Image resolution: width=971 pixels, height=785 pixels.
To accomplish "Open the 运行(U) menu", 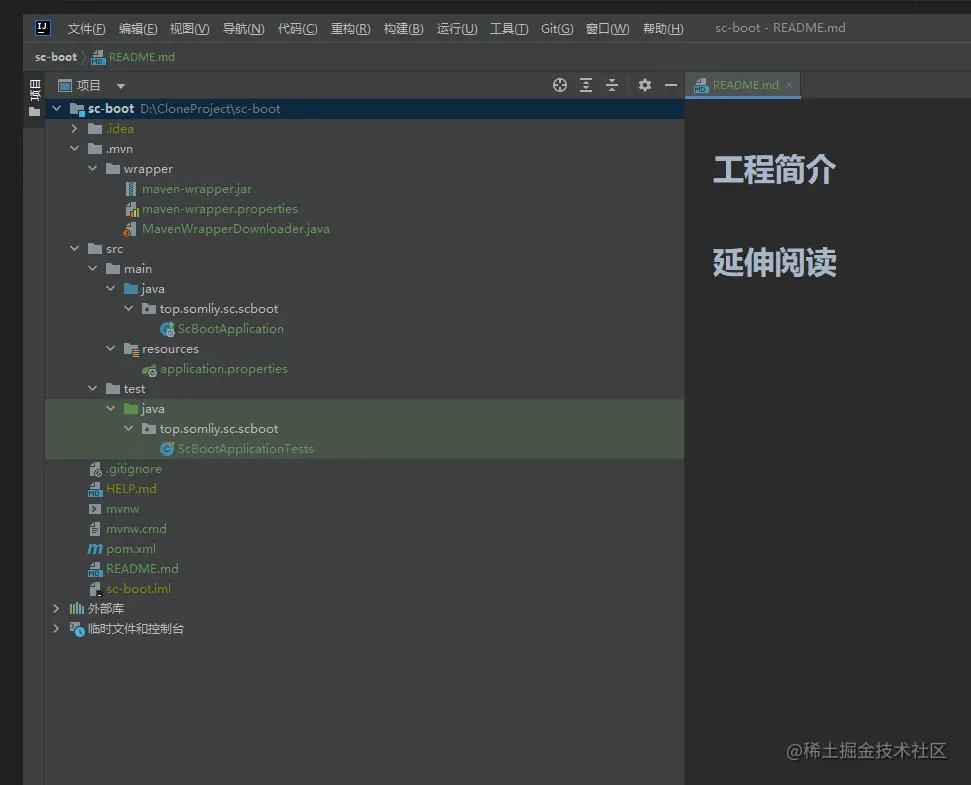I will tap(457, 28).
